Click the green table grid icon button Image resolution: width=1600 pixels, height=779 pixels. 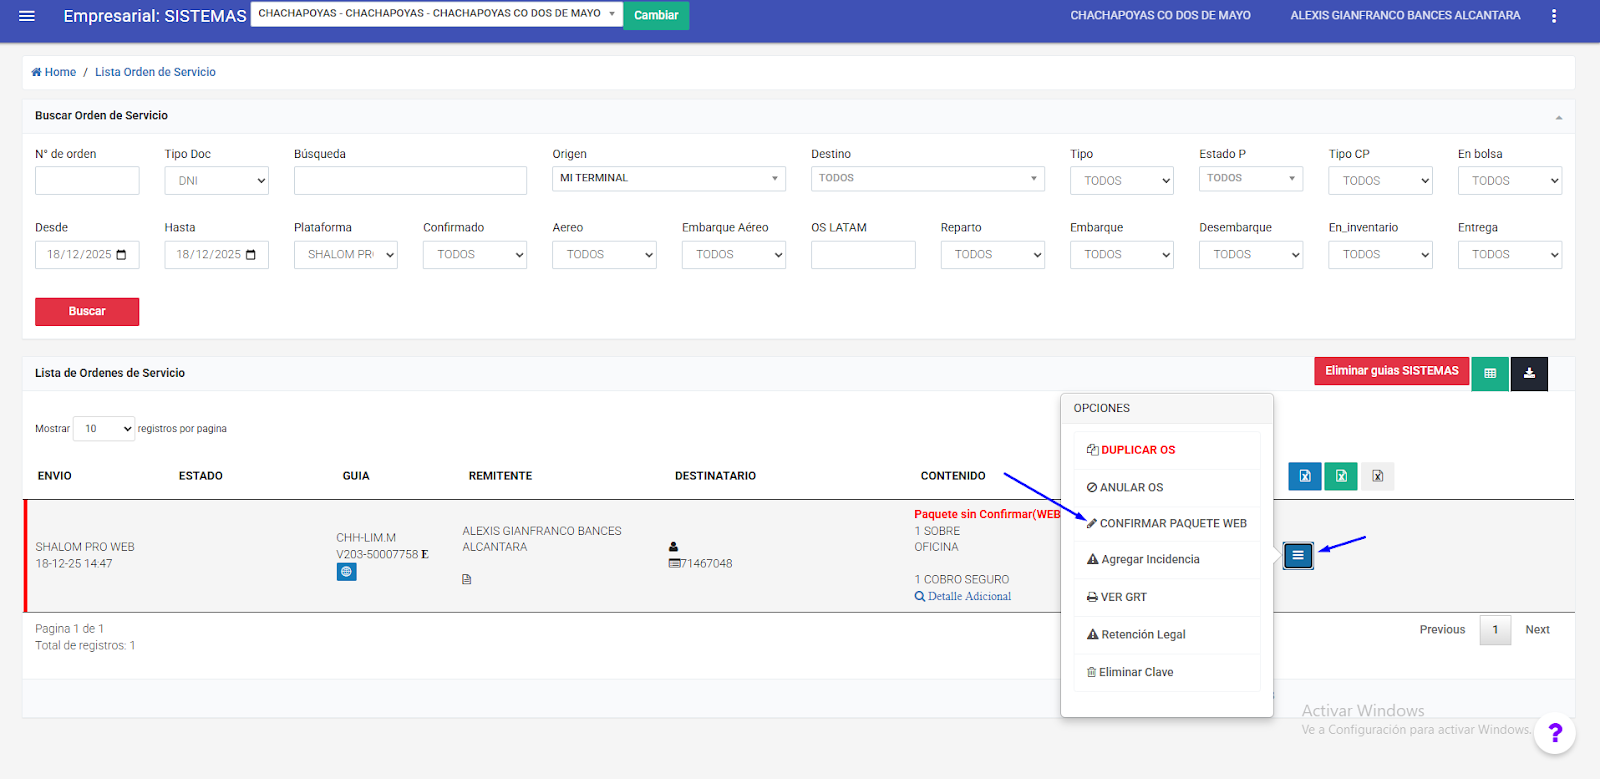[x=1489, y=373]
